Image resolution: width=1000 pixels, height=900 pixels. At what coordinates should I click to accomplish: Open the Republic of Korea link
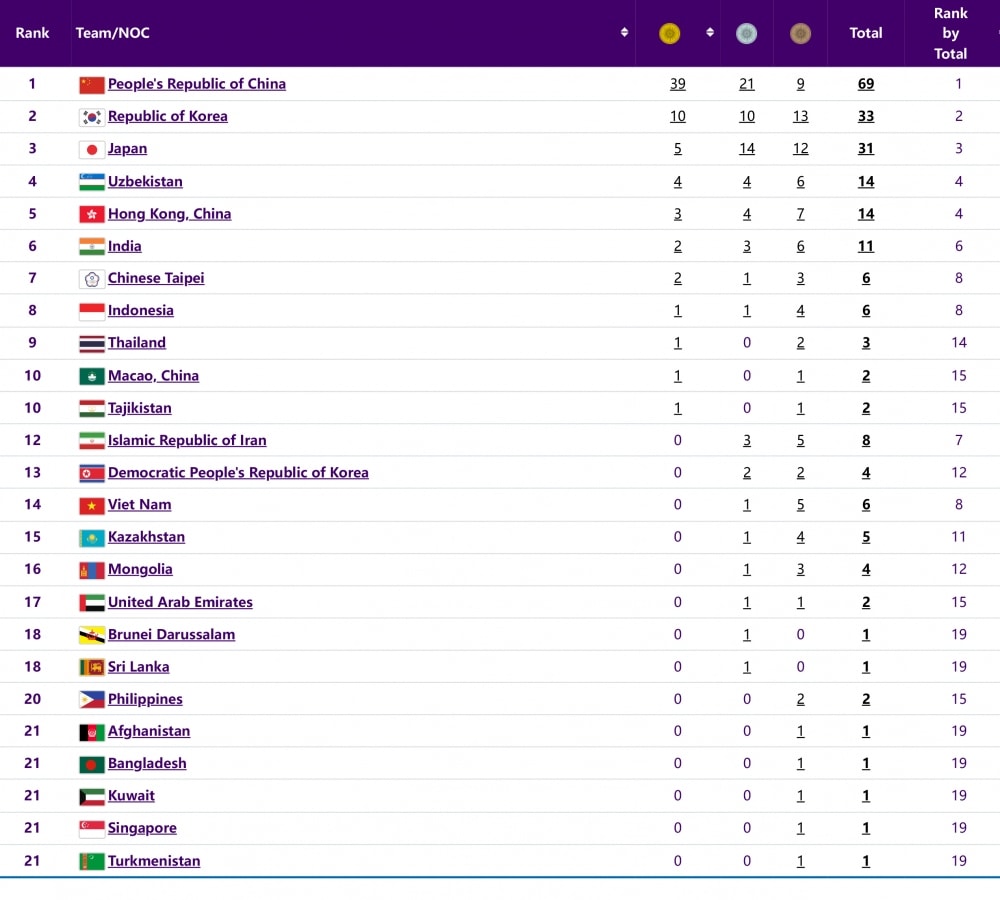[168, 116]
